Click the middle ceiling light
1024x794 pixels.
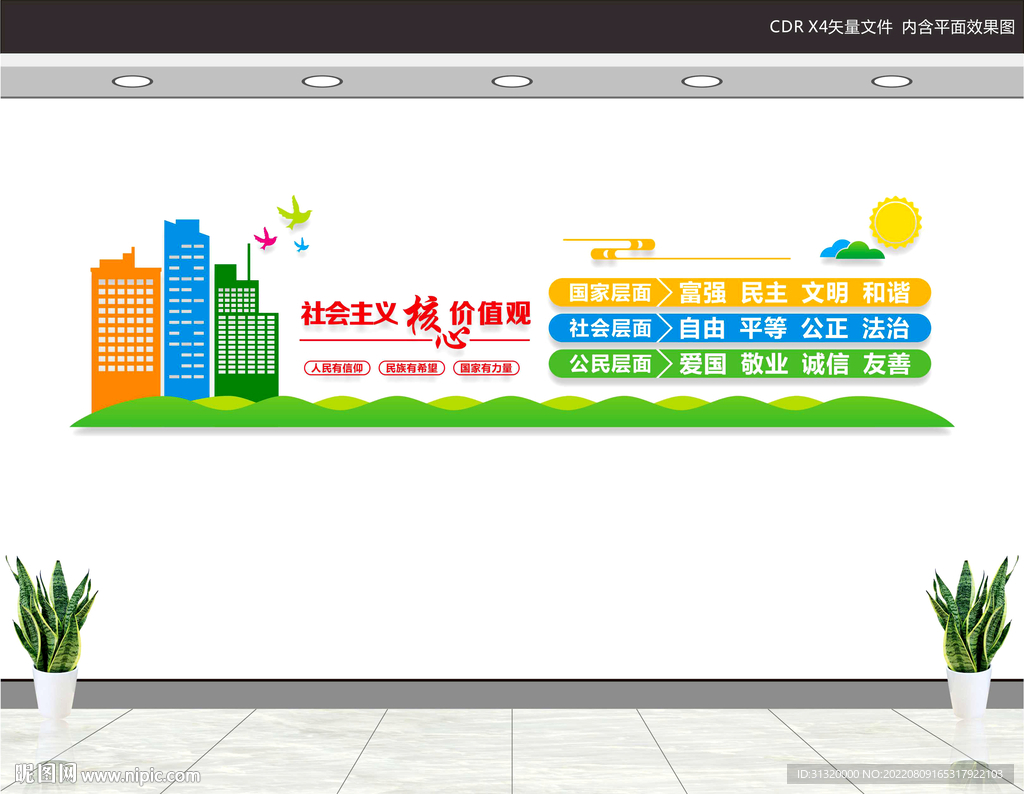point(512,82)
